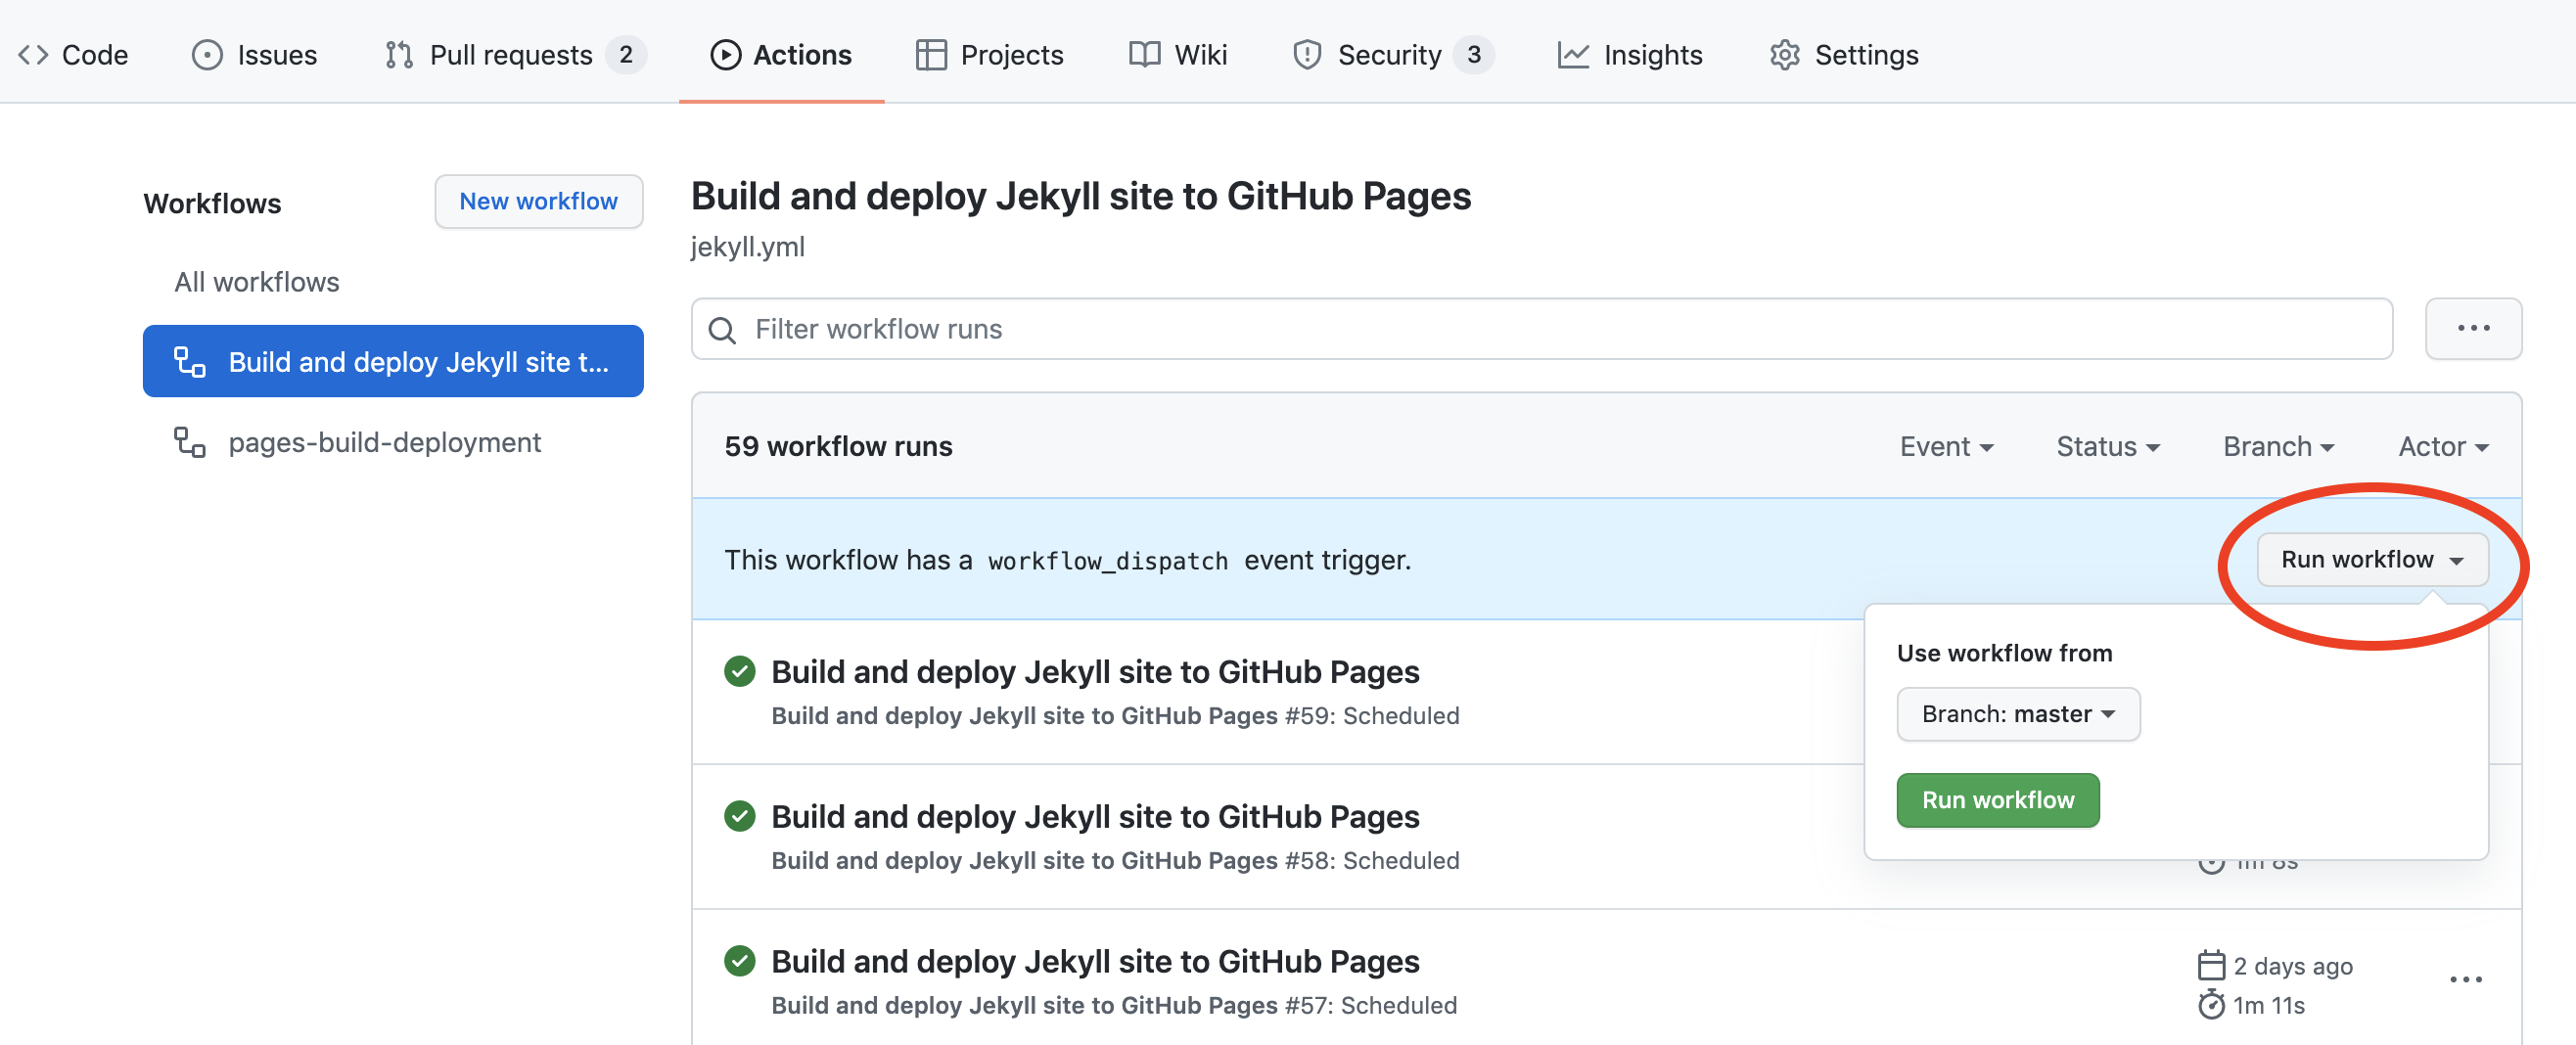2576x1045 pixels.
Task: Open the Issues tab
Action: click(x=254, y=55)
